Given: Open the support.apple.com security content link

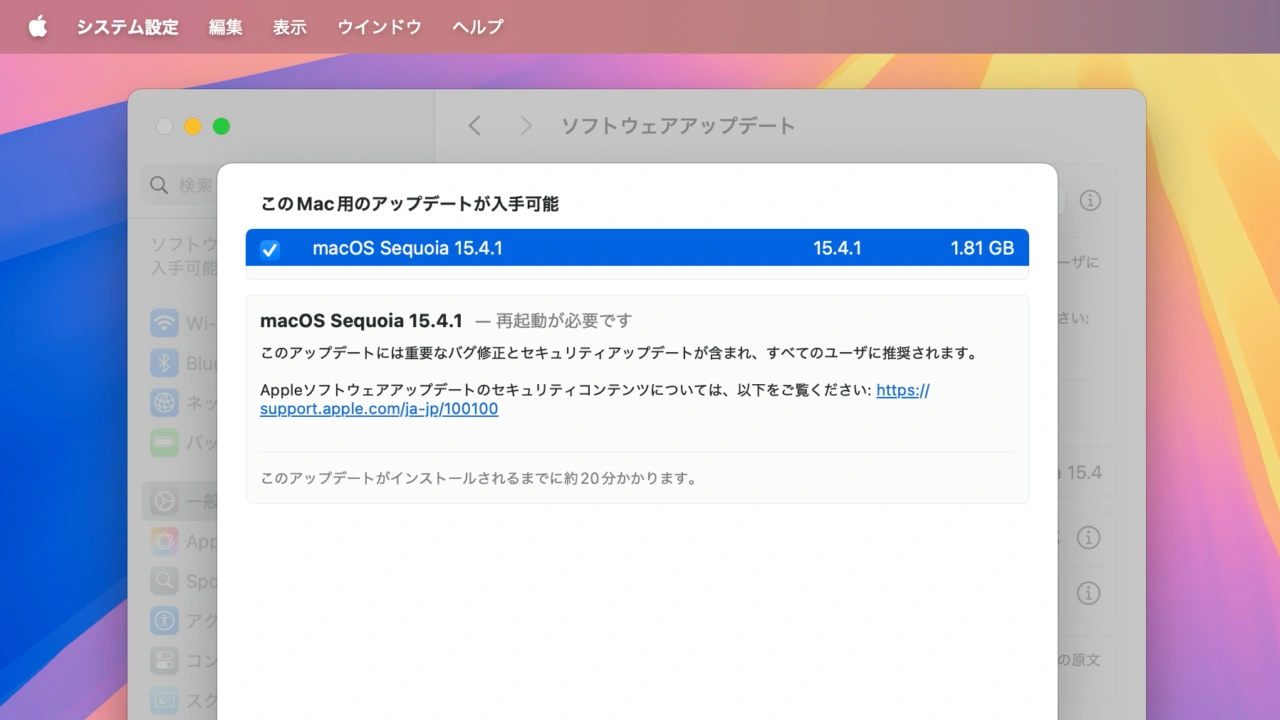Looking at the screenshot, I should click(379, 409).
